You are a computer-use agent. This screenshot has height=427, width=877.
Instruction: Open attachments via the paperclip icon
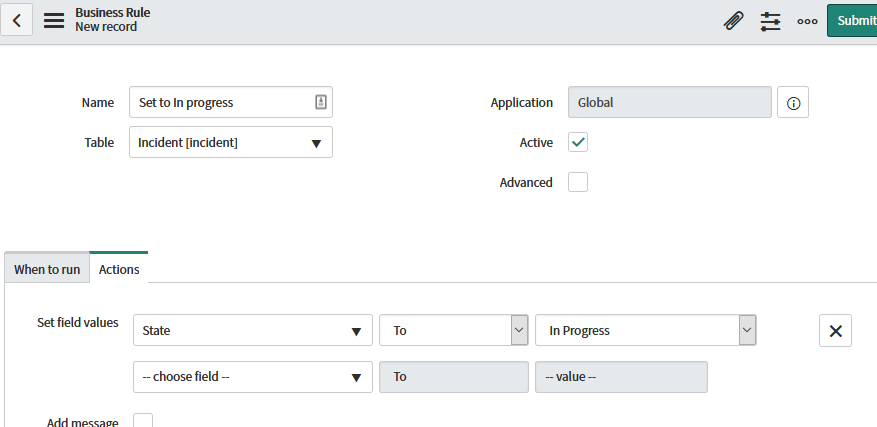pos(733,21)
